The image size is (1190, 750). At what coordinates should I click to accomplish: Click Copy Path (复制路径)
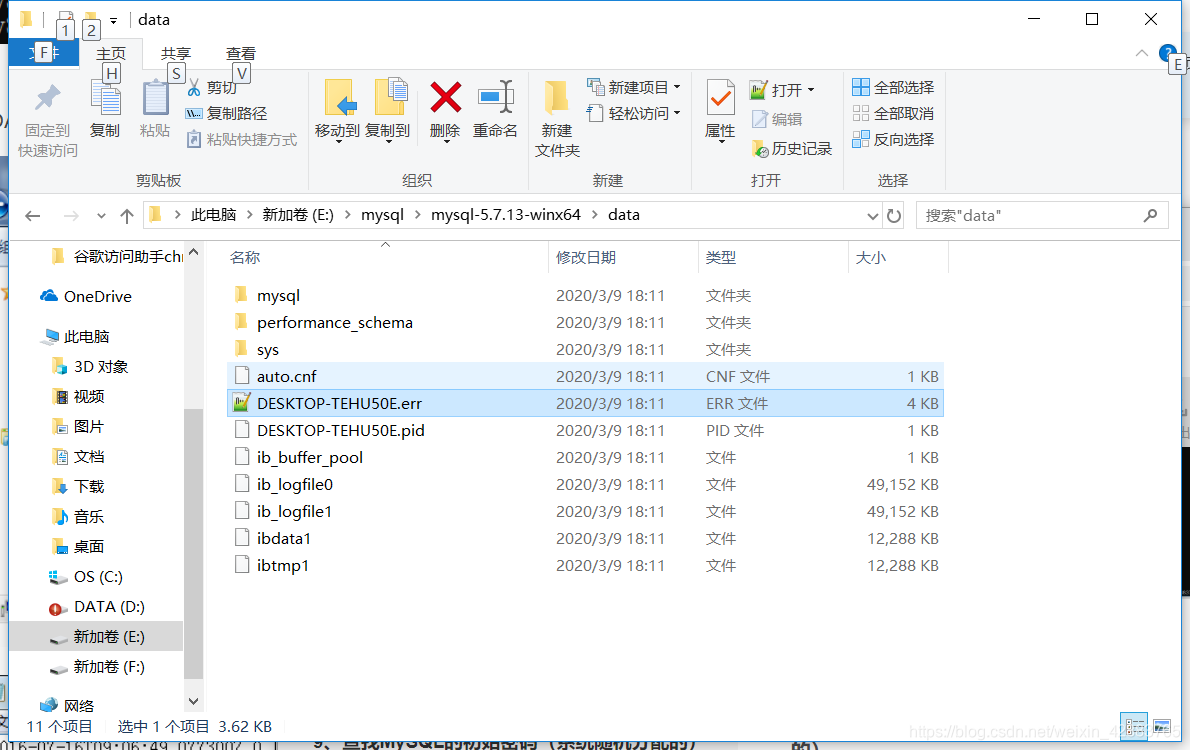(226, 113)
